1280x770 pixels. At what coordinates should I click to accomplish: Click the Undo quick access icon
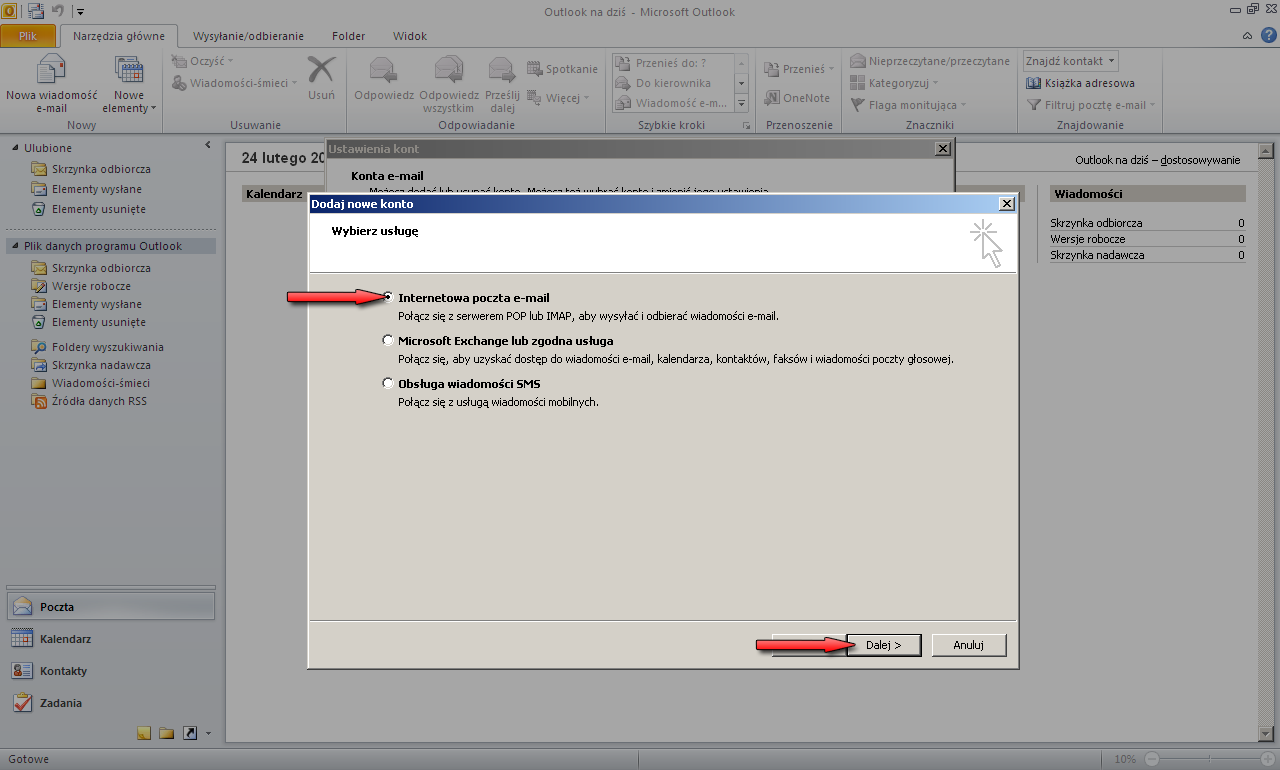click(x=58, y=12)
